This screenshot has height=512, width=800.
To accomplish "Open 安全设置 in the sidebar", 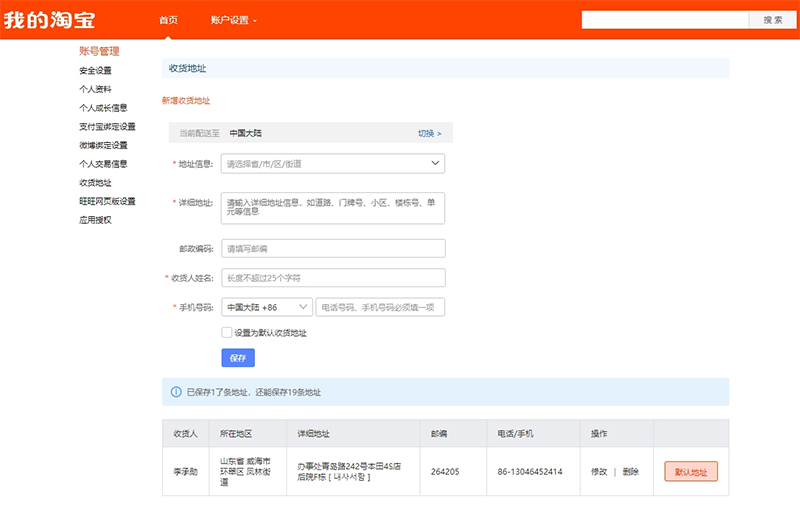I will point(95,70).
